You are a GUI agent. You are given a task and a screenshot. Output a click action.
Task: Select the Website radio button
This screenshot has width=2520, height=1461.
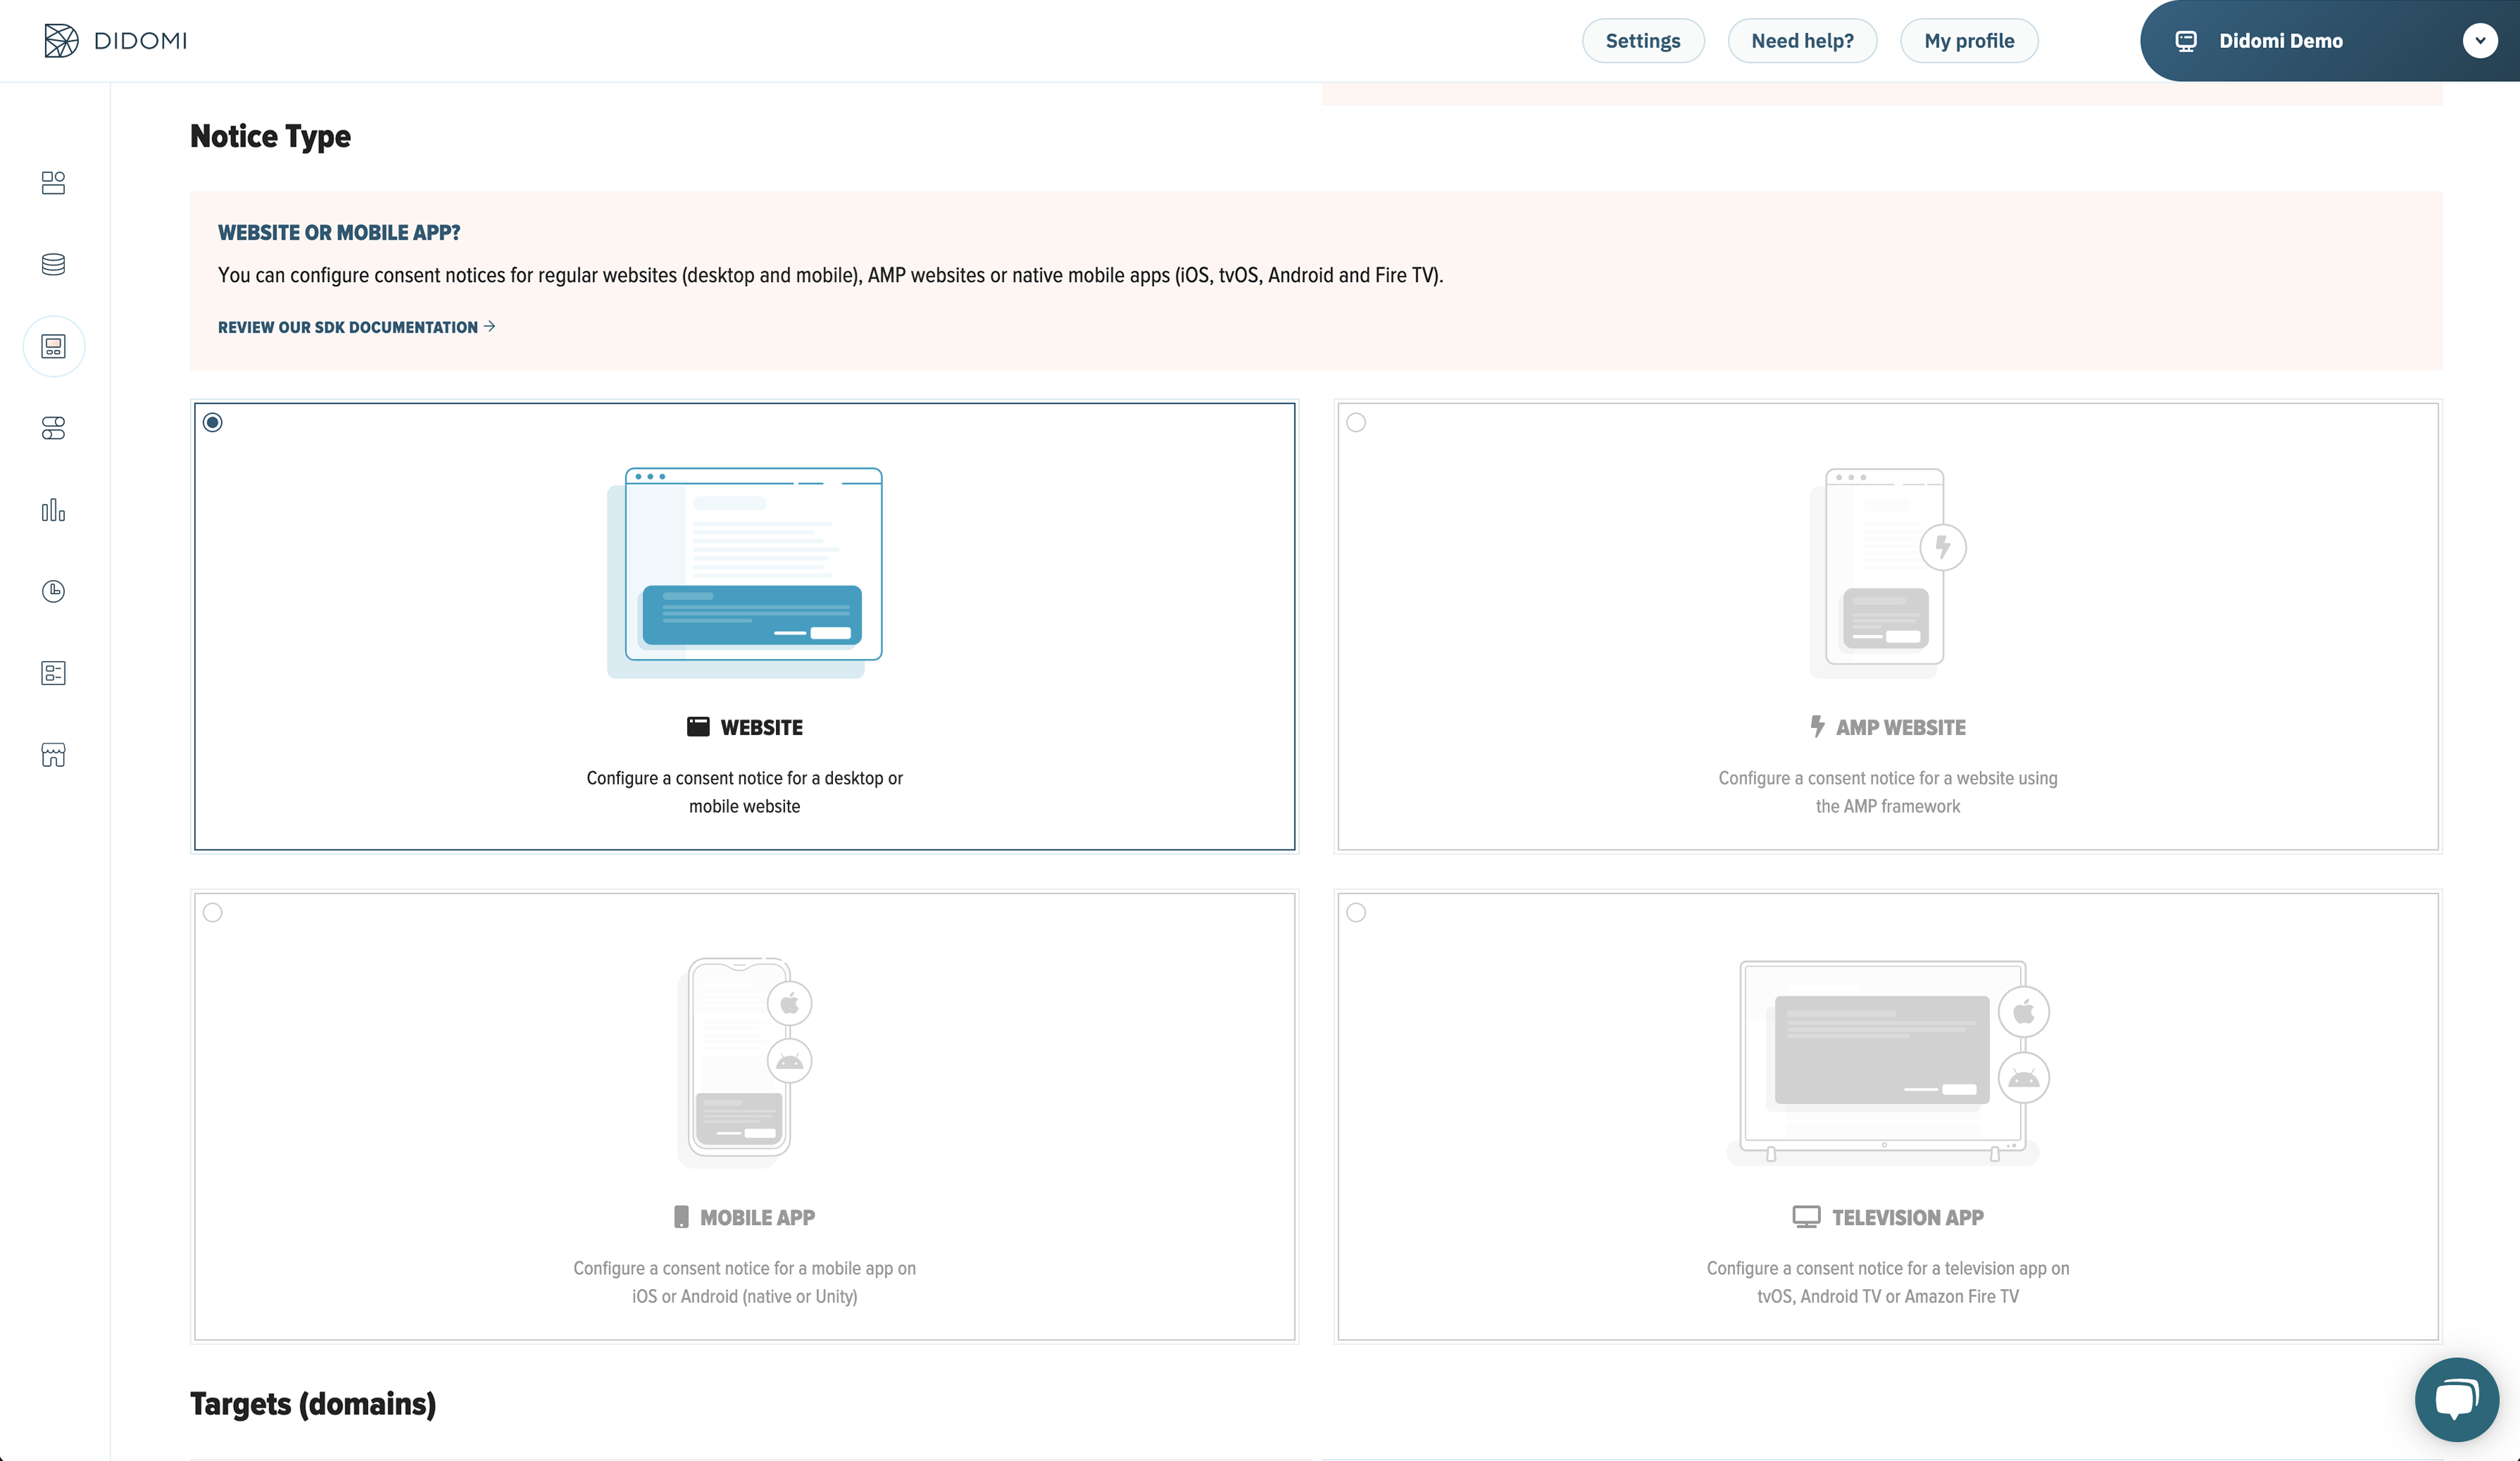click(x=212, y=422)
